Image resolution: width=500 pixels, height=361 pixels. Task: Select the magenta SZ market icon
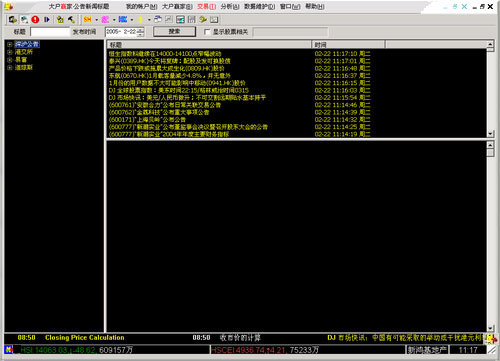coord(105,20)
